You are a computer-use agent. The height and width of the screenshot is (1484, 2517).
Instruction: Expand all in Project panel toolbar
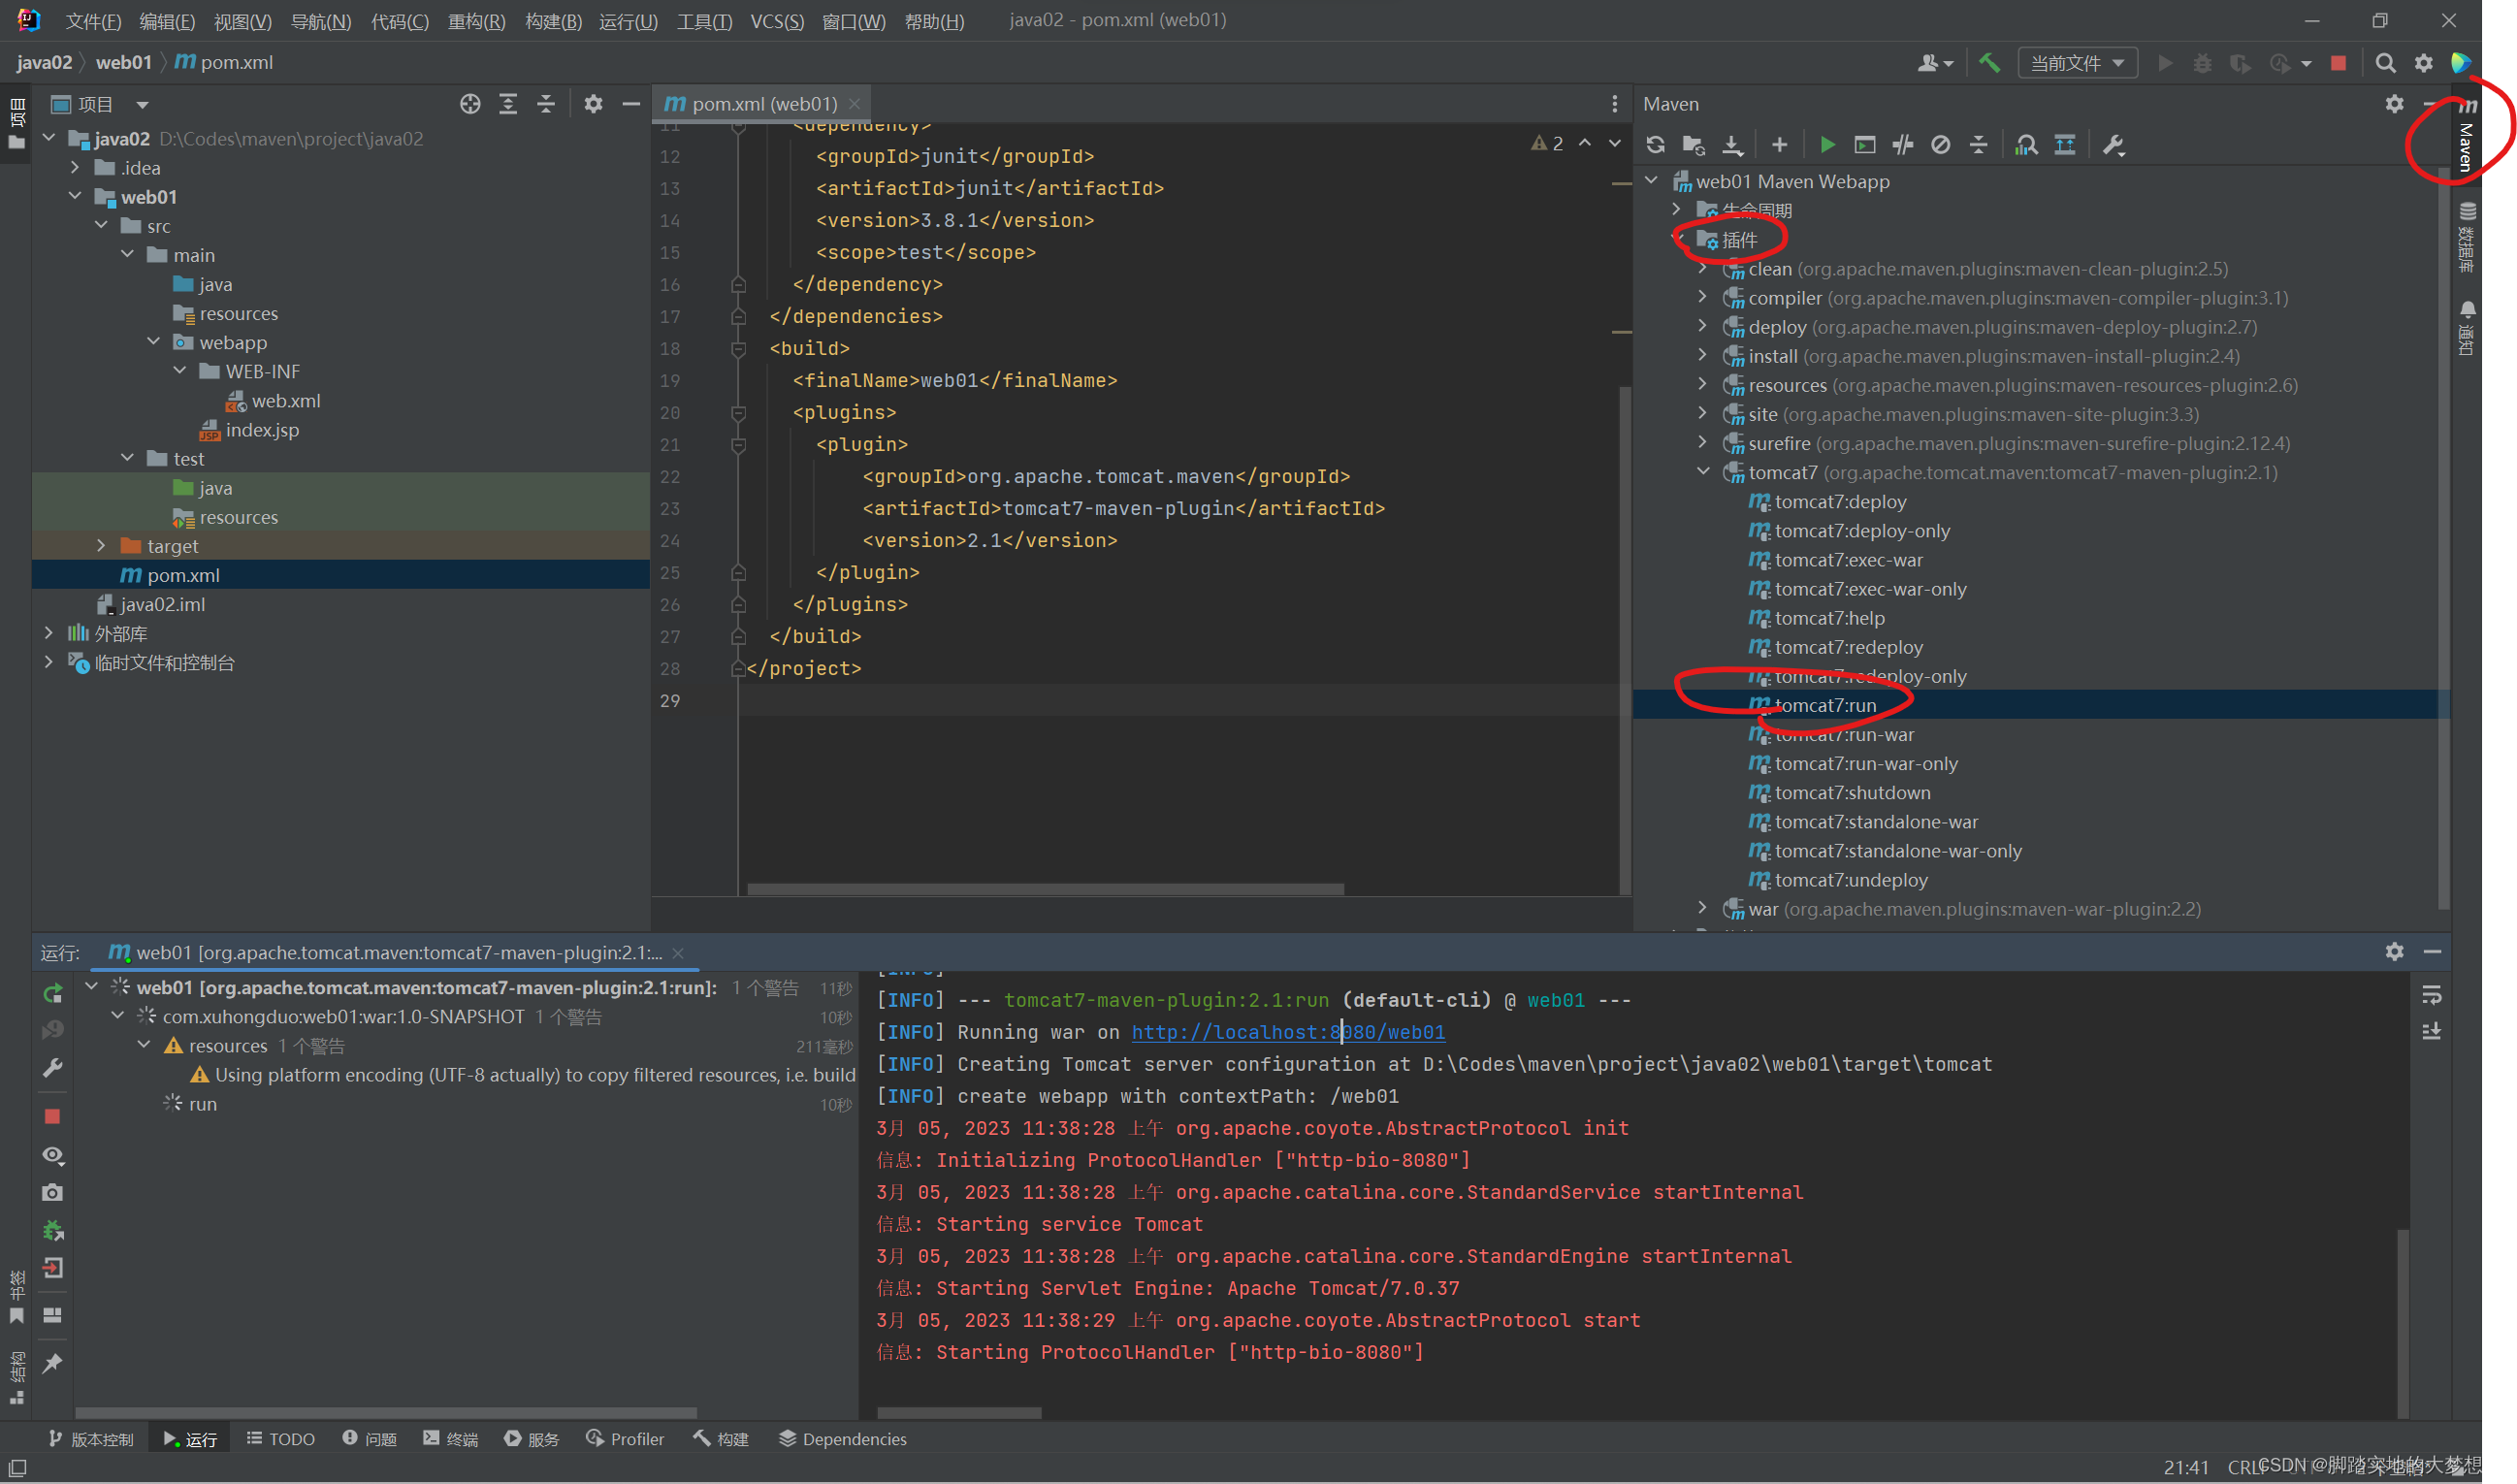click(508, 104)
